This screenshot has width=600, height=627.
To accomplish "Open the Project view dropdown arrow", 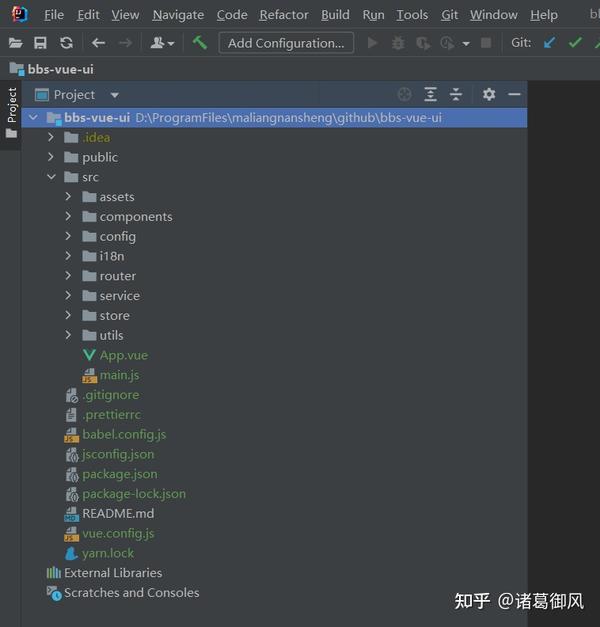I will coord(115,95).
